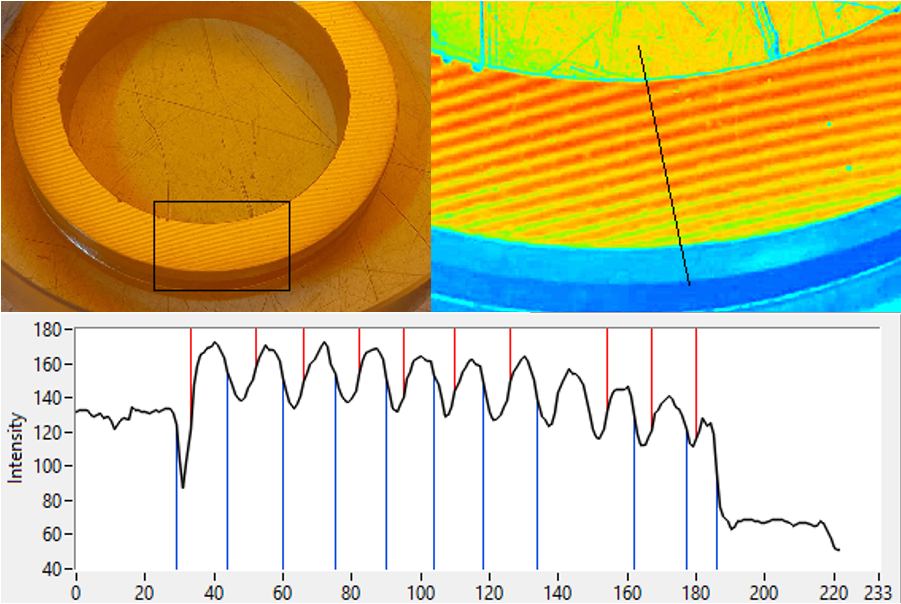The image size is (901, 604).
Task: Click the Intensity axis label
Action: [17, 440]
